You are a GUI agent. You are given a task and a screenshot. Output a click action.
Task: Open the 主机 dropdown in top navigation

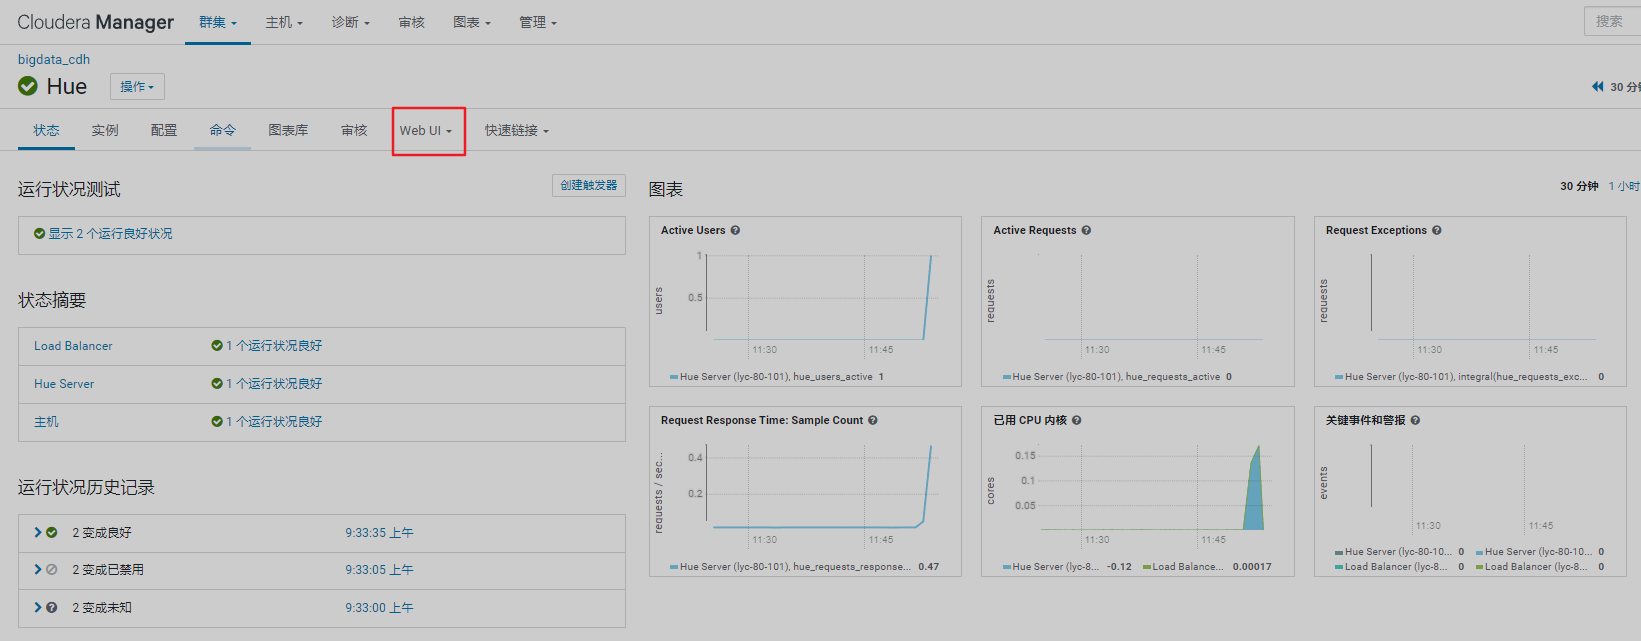coord(284,22)
